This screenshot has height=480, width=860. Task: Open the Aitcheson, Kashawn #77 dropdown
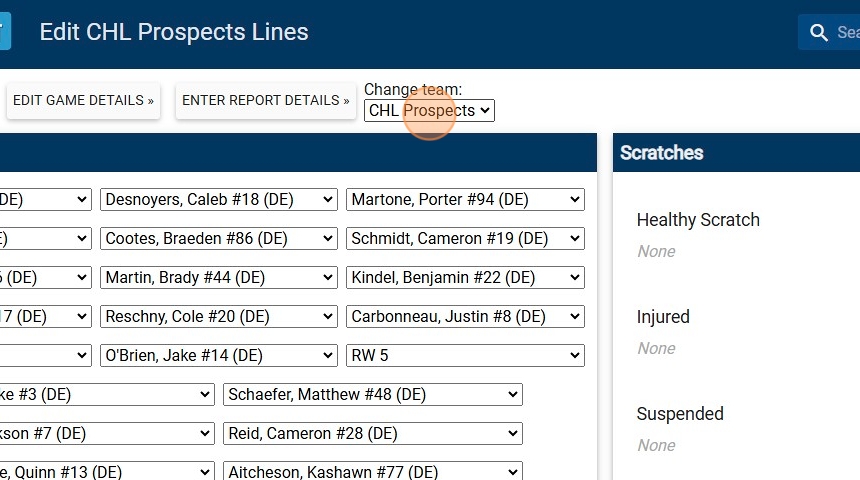[373, 472]
